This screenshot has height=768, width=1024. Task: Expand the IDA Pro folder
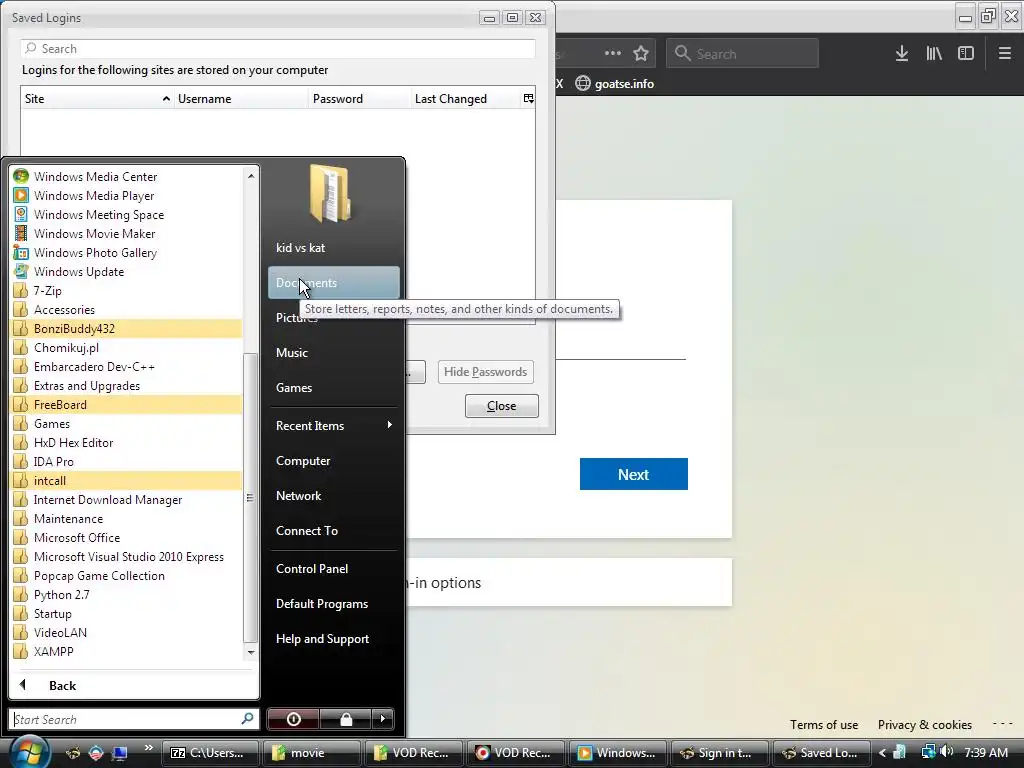(x=127, y=461)
